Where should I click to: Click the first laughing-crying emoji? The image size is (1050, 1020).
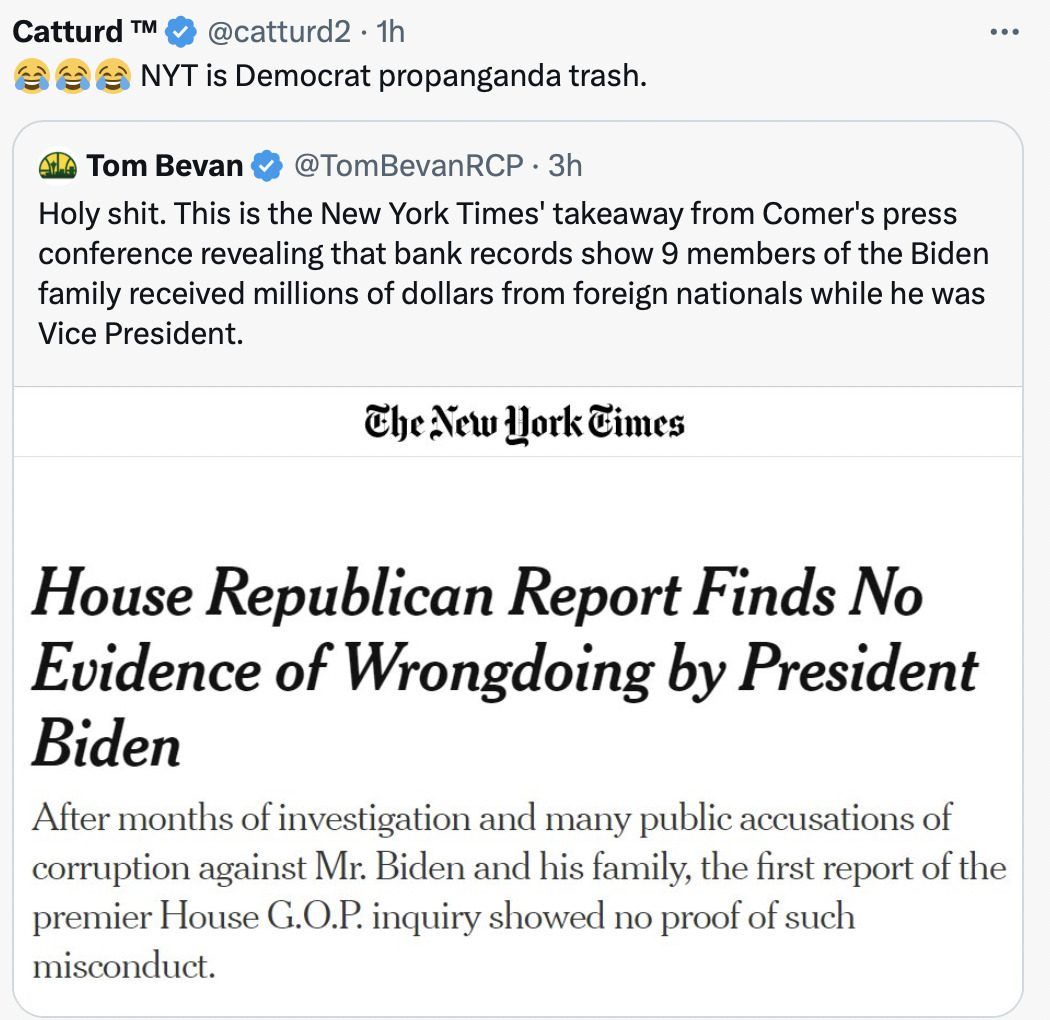pos(31,76)
